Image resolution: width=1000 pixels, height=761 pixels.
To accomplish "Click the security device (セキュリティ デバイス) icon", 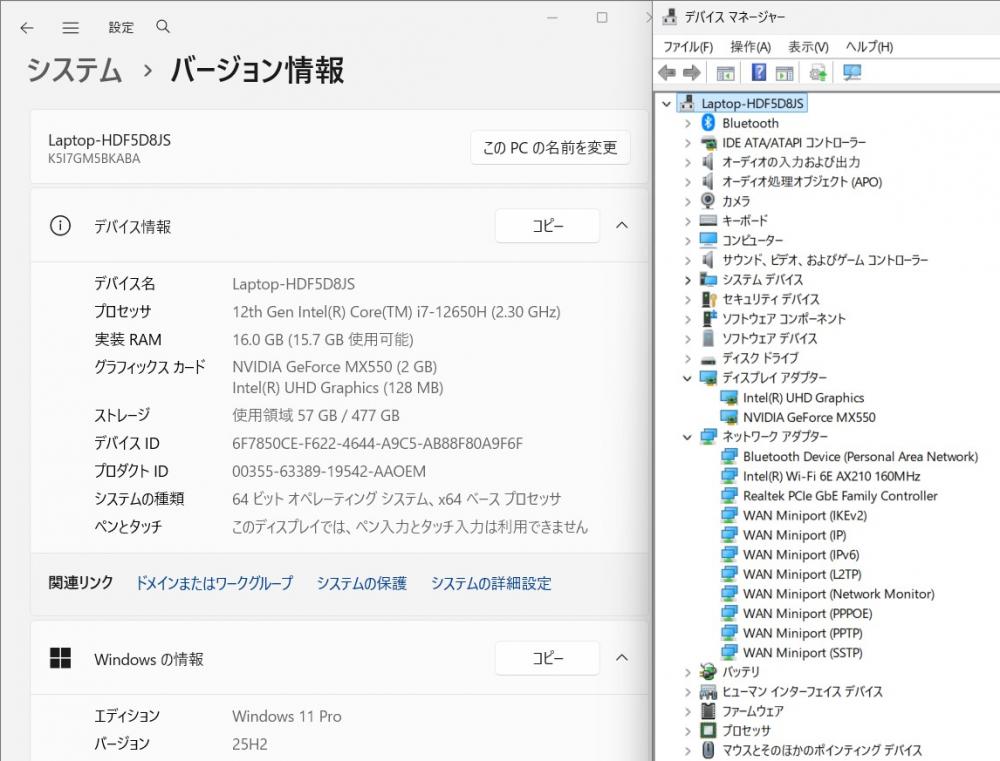I will click(x=709, y=299).
